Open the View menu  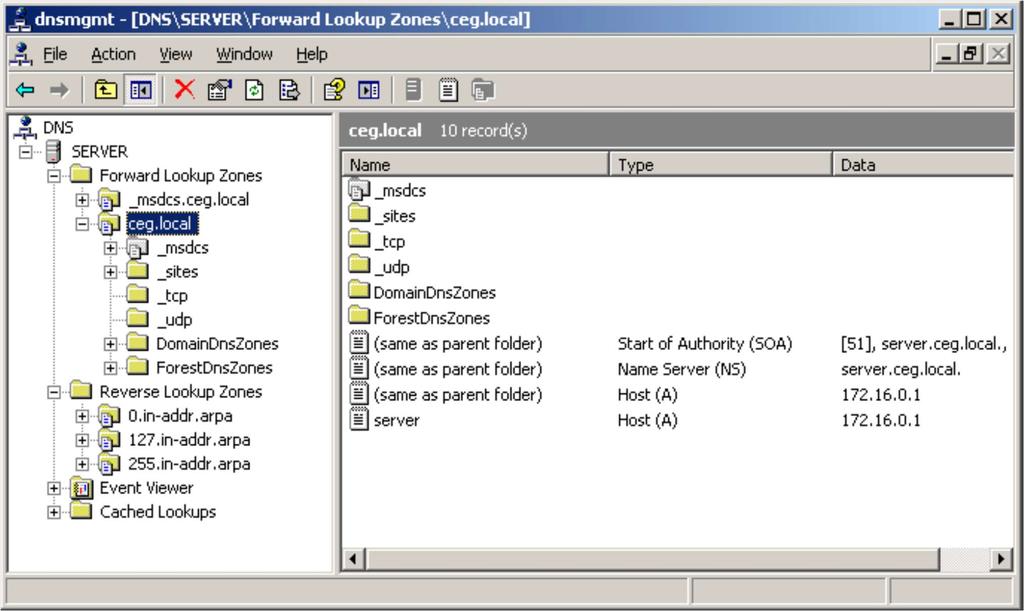[x=176, y=54]
